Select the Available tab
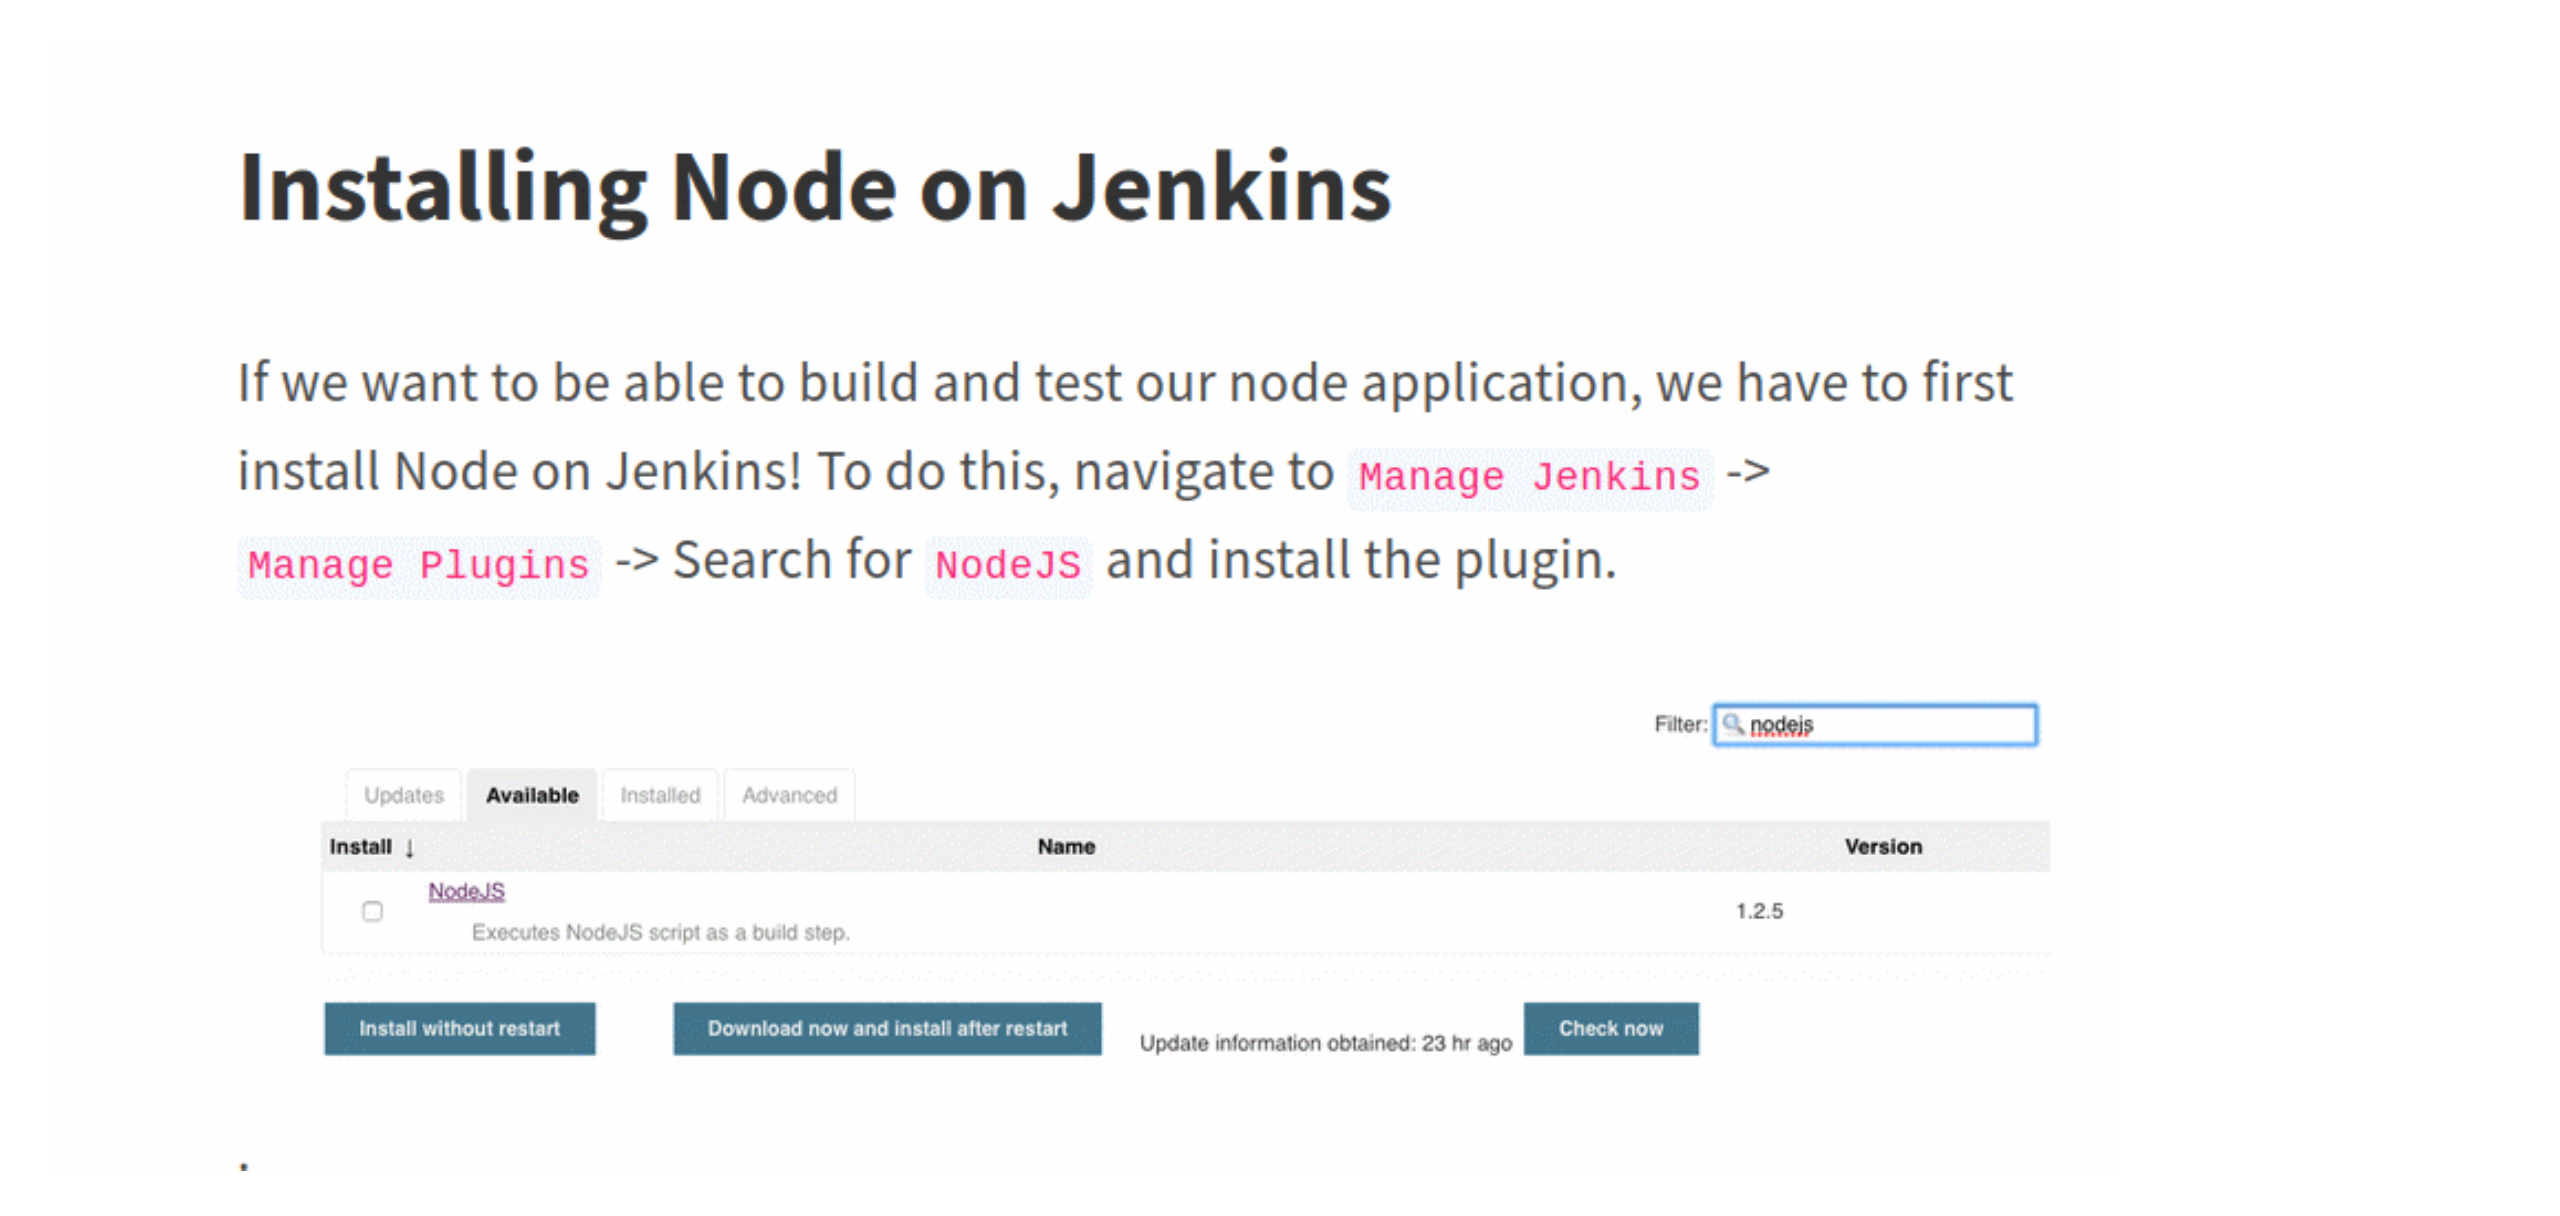 (532, 795)
